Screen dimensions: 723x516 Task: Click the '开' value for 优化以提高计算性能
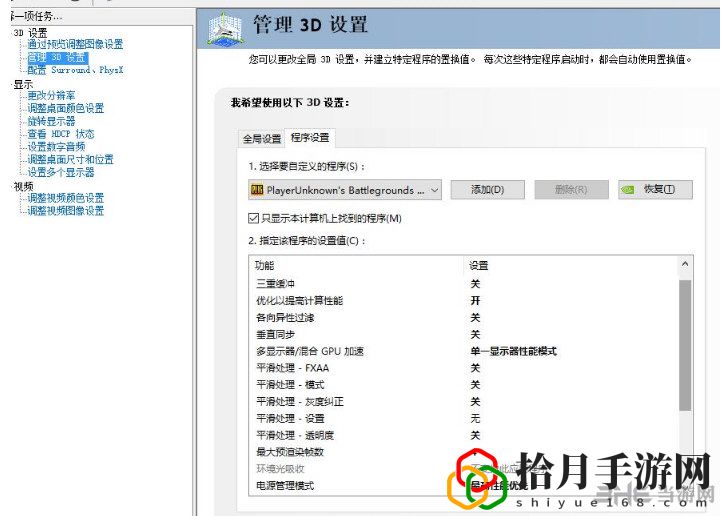point(475,301)
